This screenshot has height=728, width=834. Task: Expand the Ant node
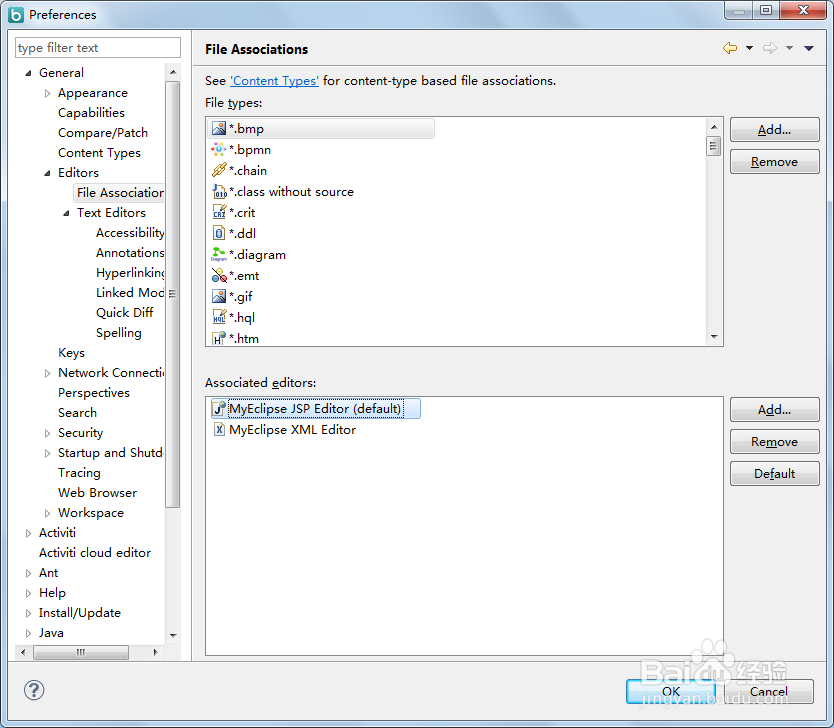click(x=28, y=573)
